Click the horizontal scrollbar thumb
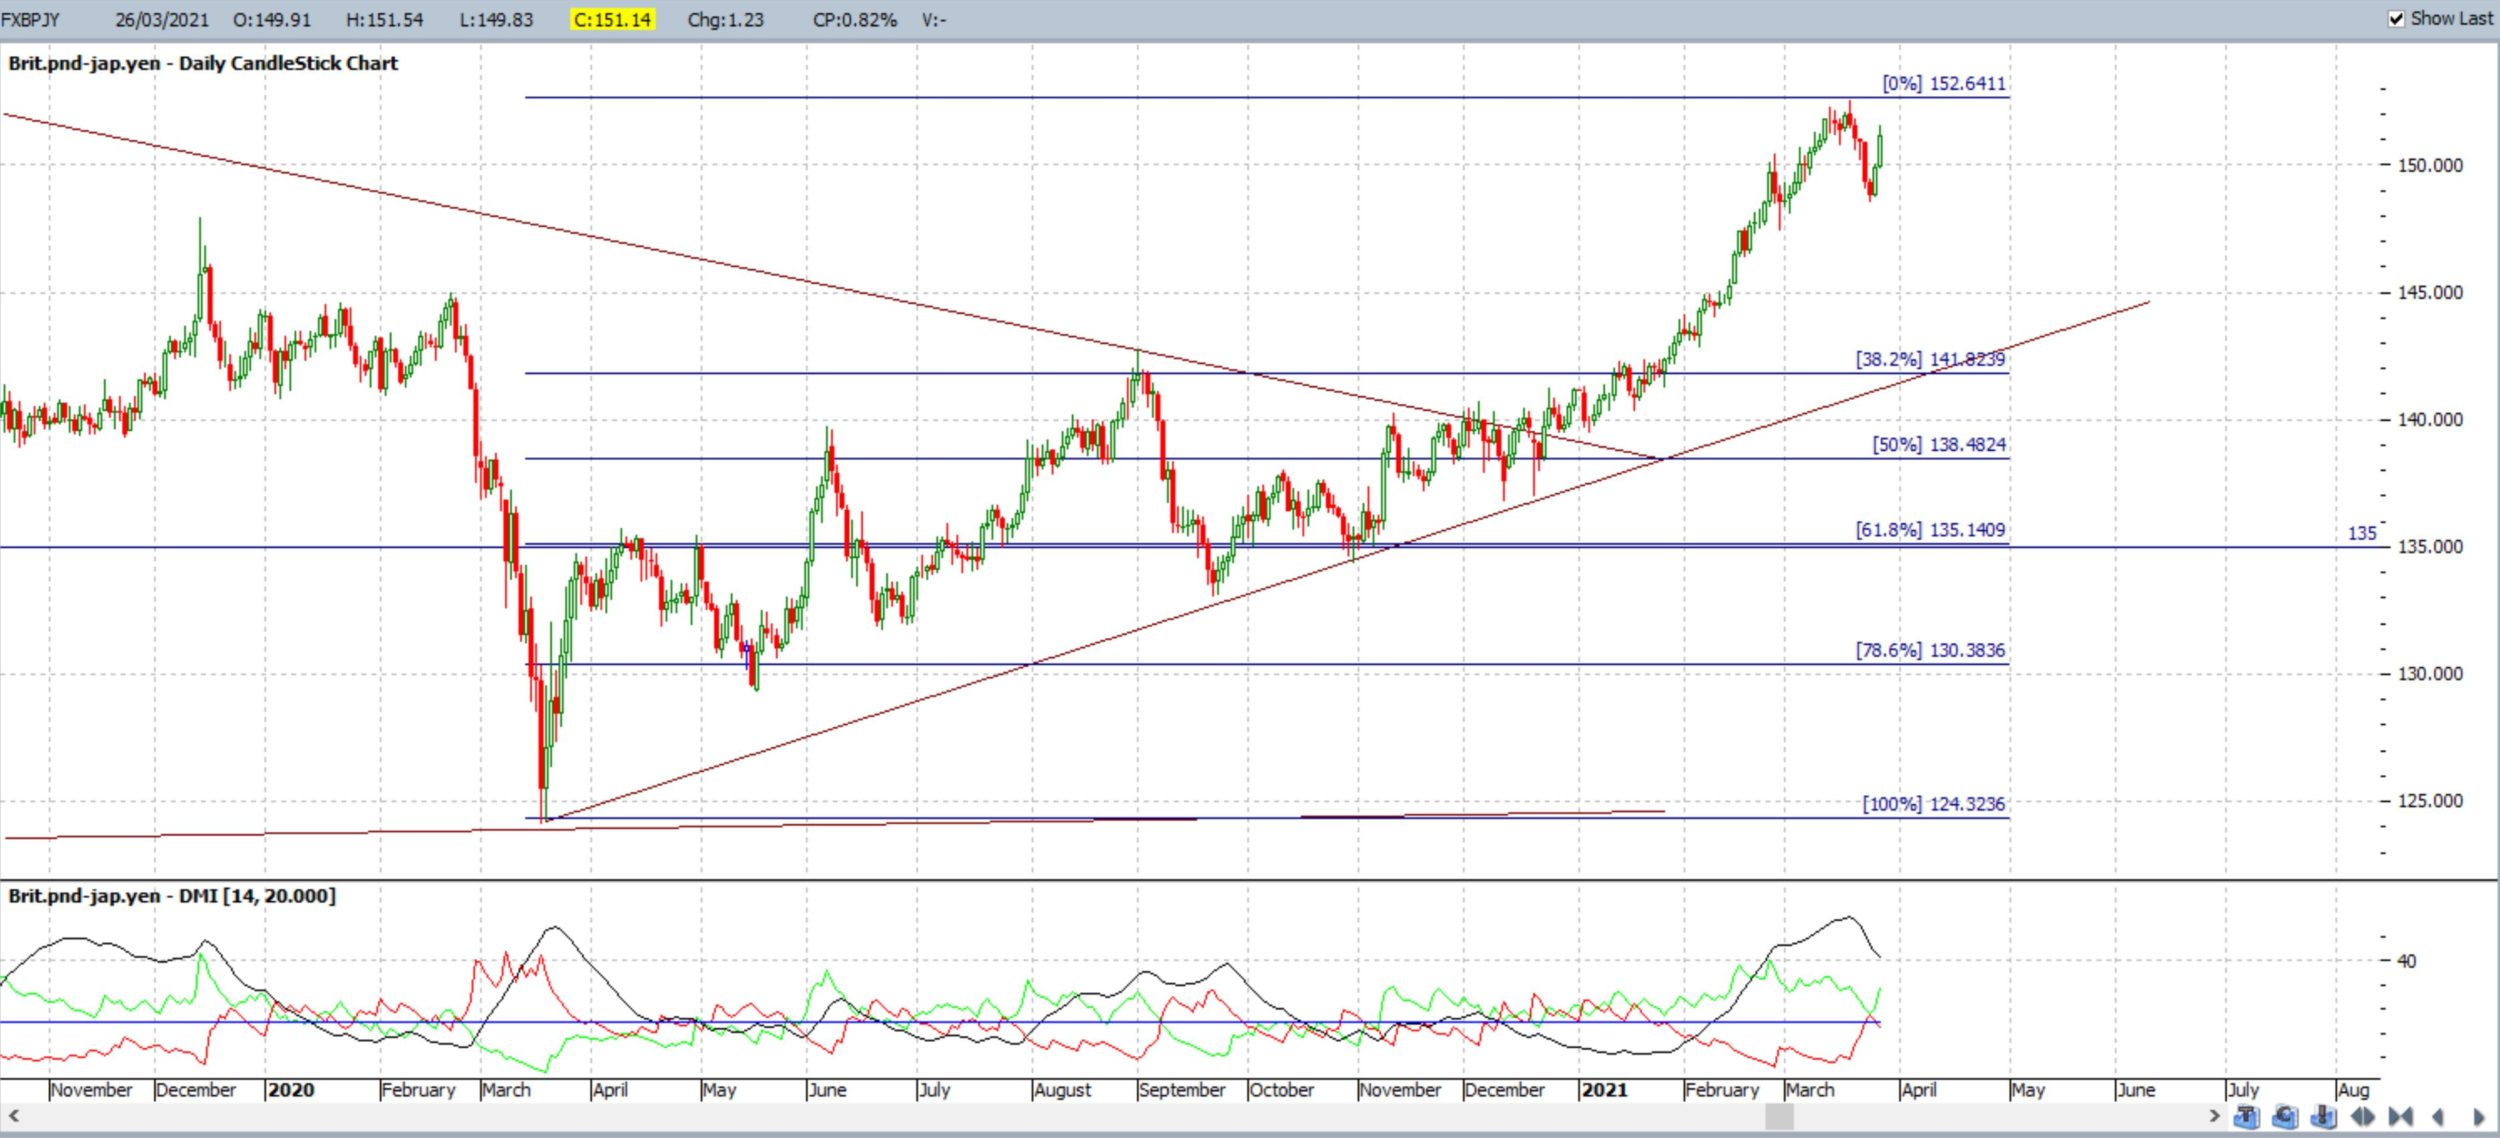 1779,1115
